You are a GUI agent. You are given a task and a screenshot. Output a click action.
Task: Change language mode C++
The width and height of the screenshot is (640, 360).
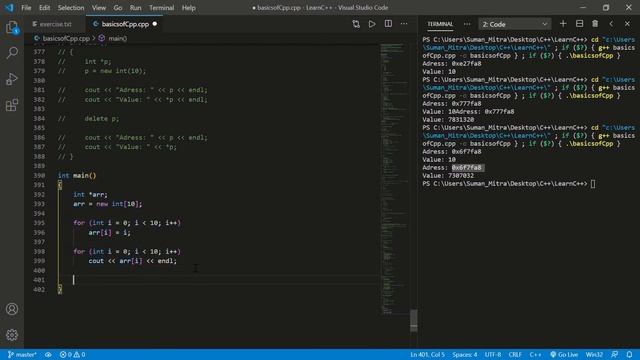[x=535, y=355]
